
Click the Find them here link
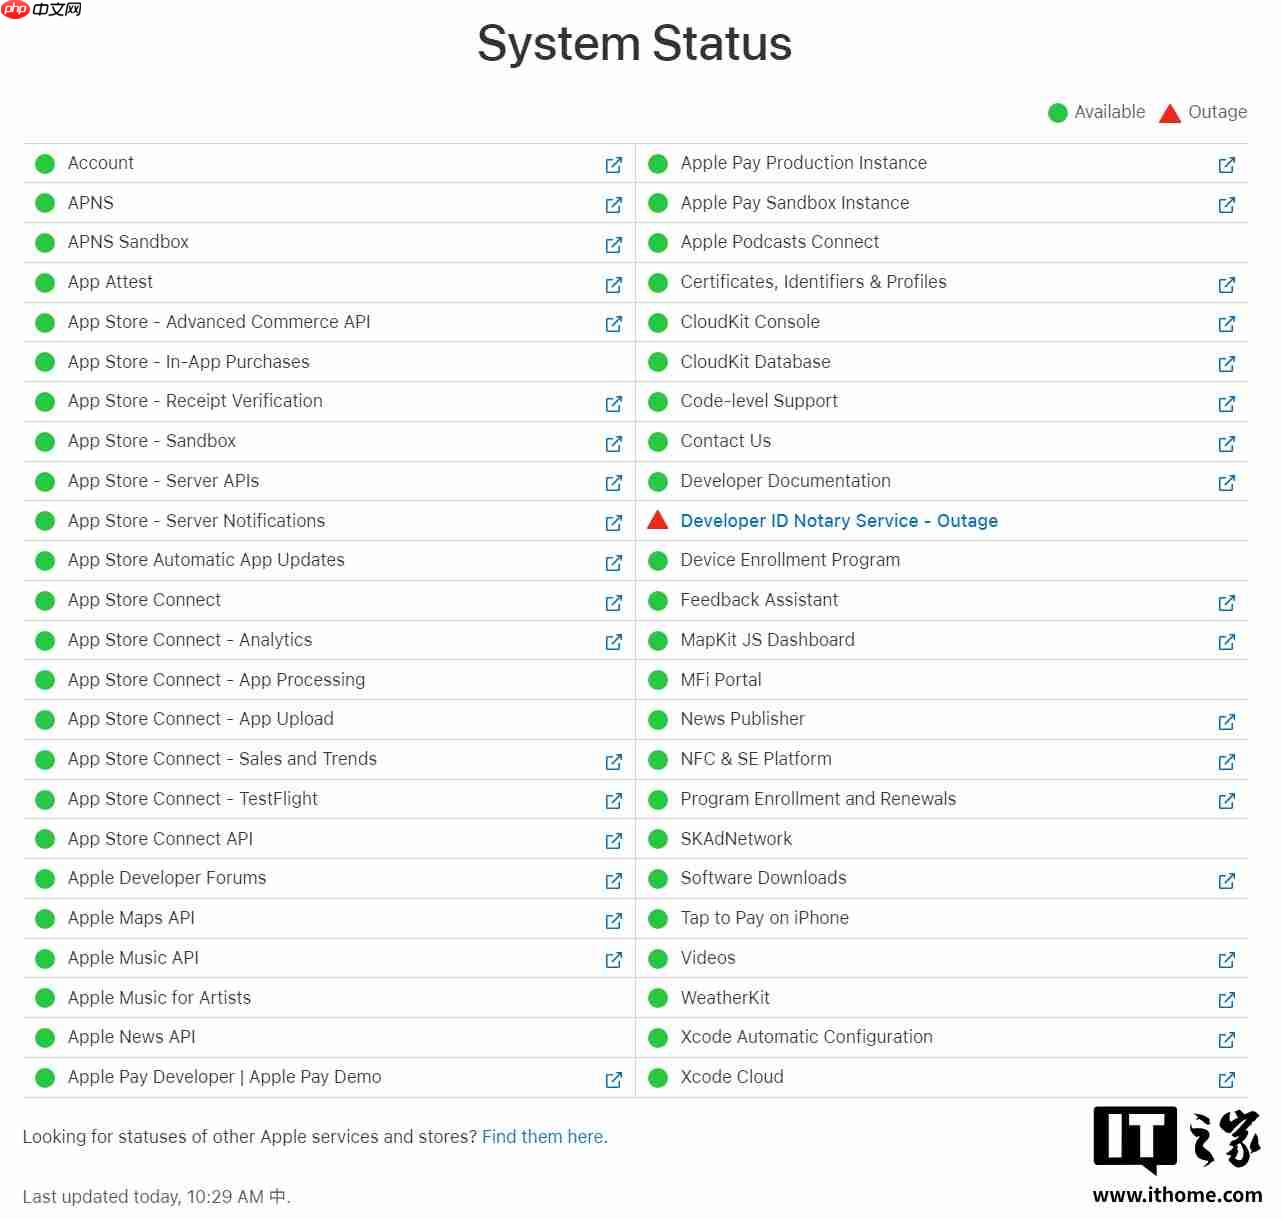(542, 1136)
